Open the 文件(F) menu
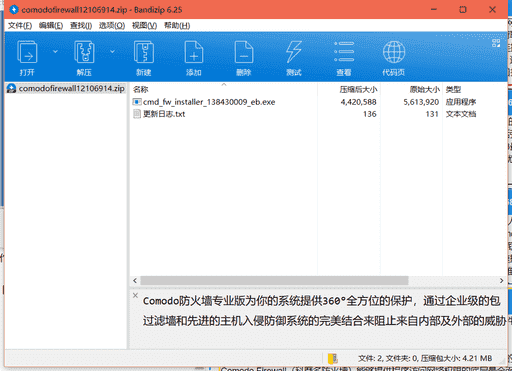Image resolution: width=512 pixels, height=371 pixels. (20, 26)
